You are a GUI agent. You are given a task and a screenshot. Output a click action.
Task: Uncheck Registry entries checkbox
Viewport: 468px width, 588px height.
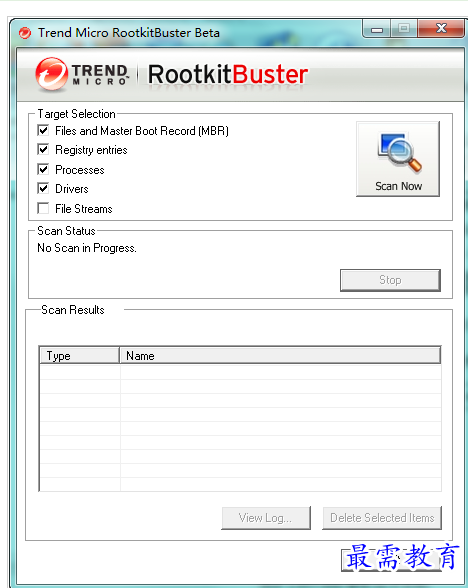(43, 150)
